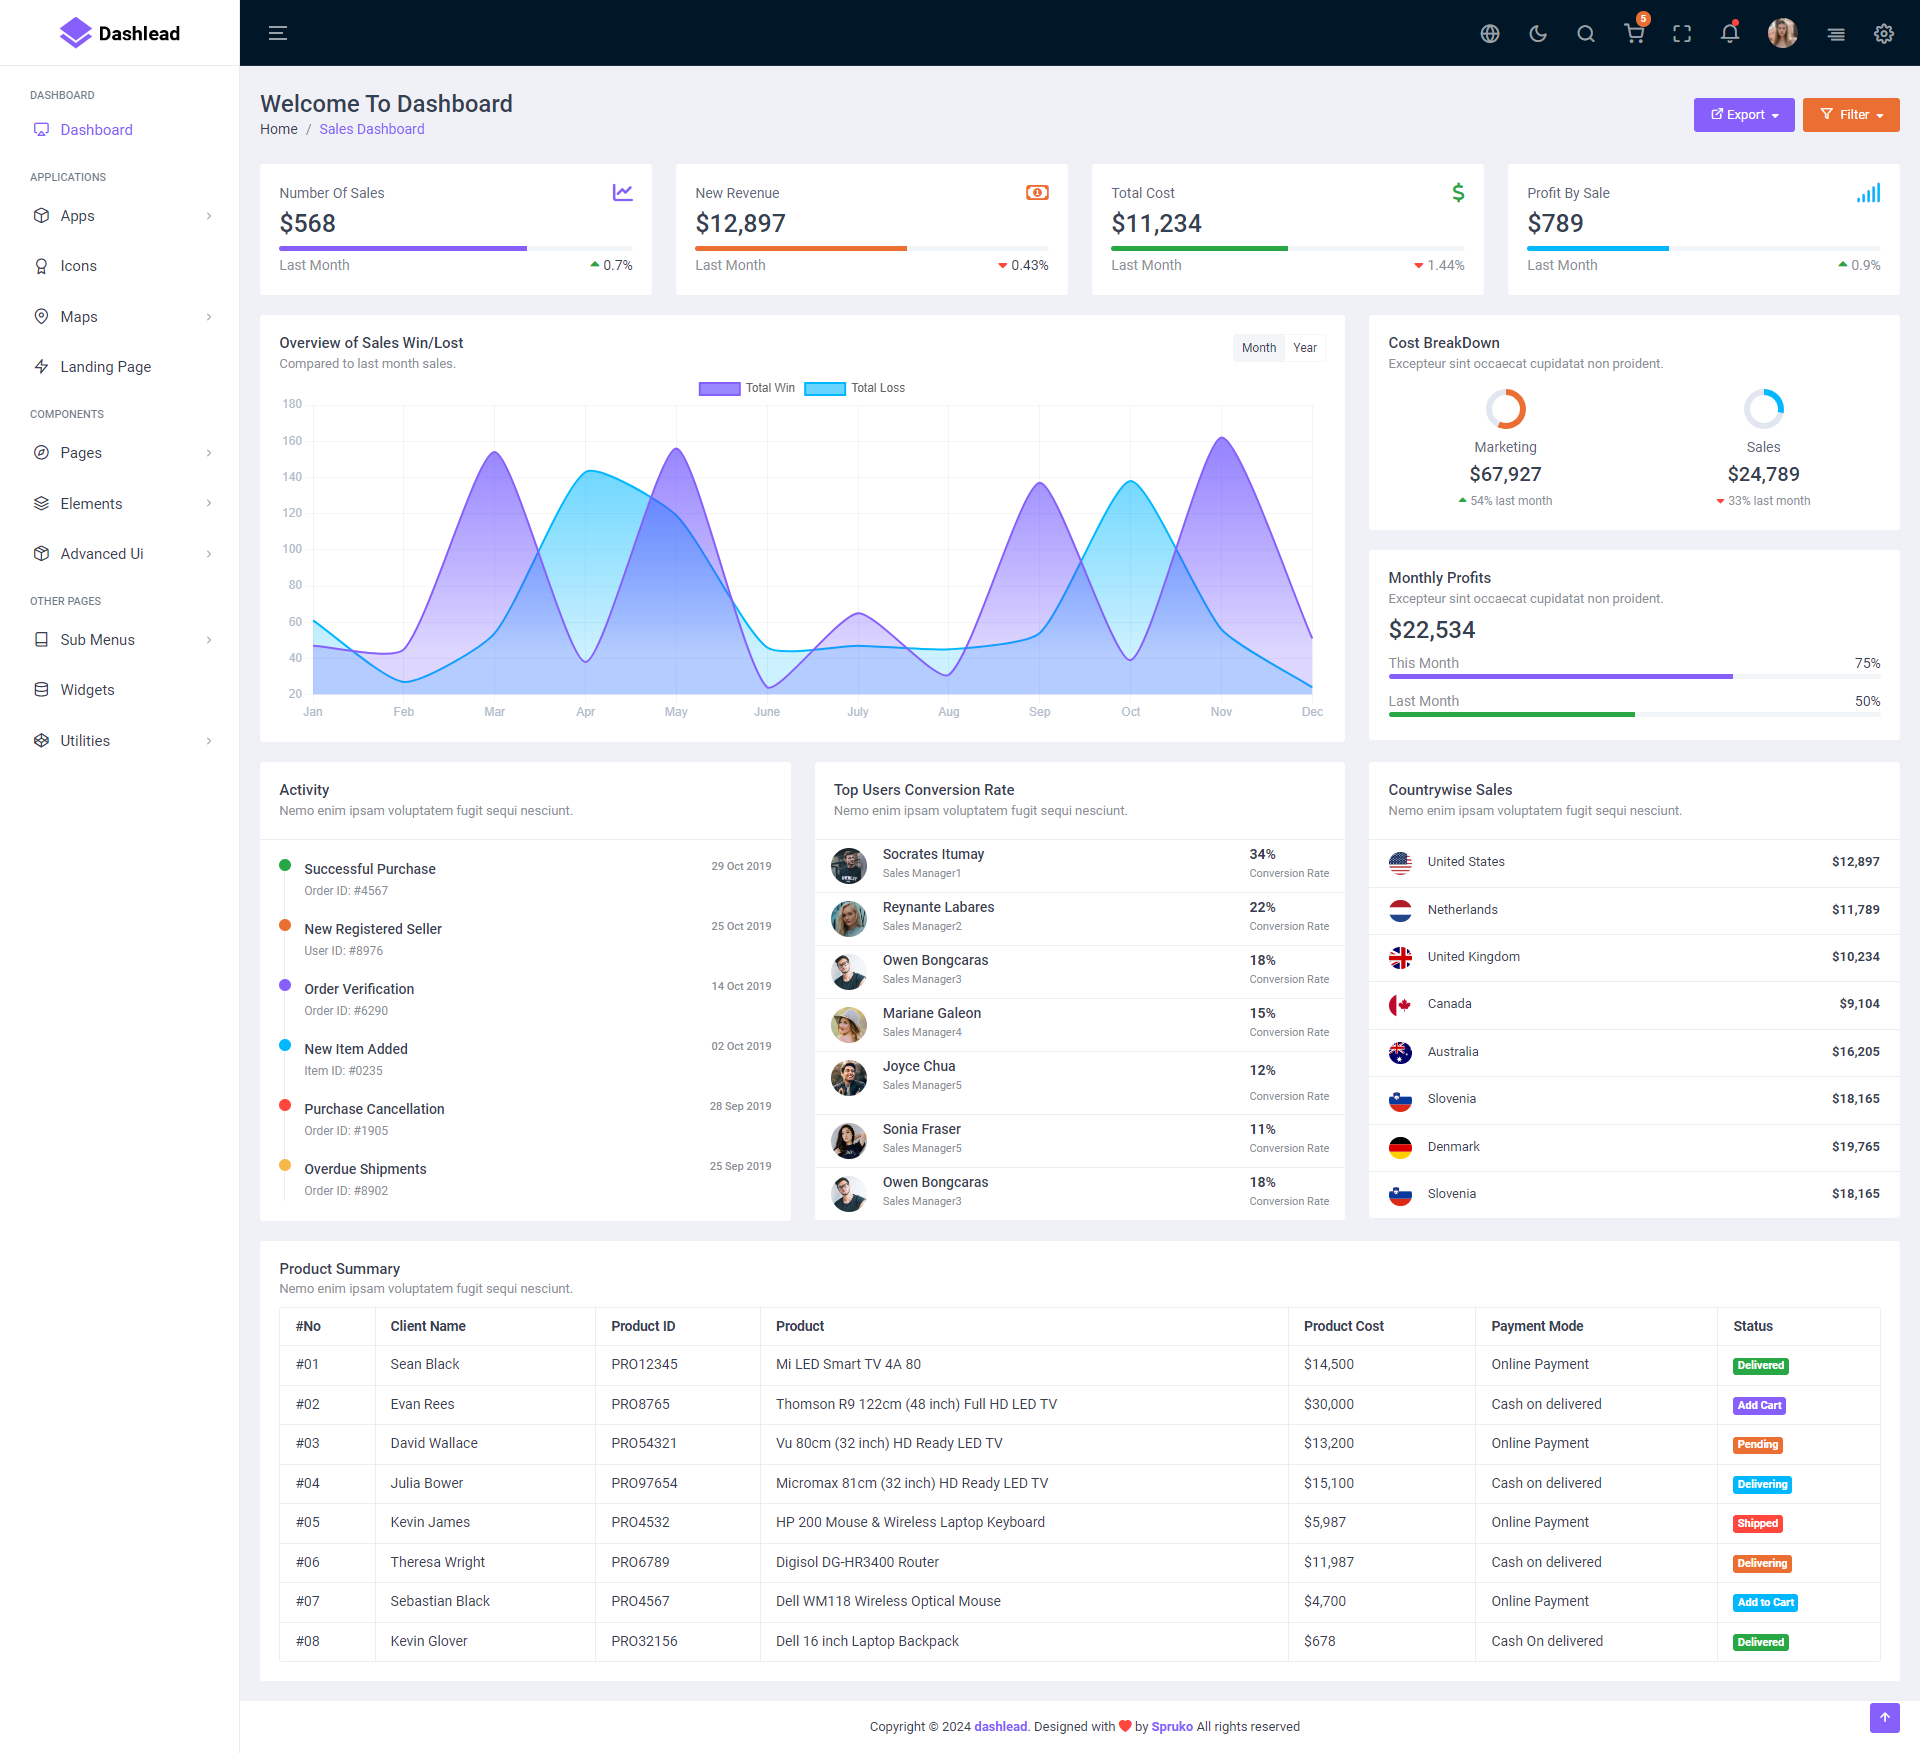Open the notifications bell icon

(x=1730, y=34)
